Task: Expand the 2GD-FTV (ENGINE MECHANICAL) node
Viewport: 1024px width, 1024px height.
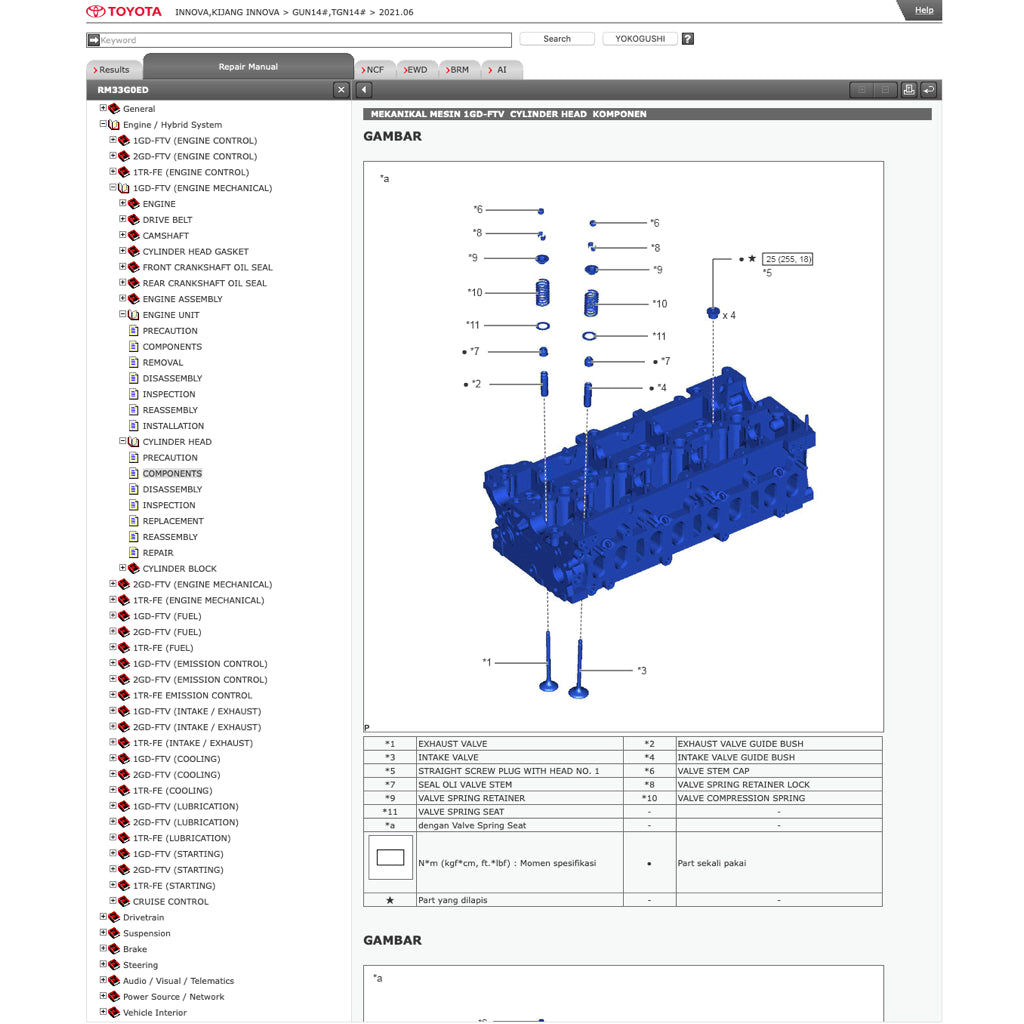Action: point(113,584)
